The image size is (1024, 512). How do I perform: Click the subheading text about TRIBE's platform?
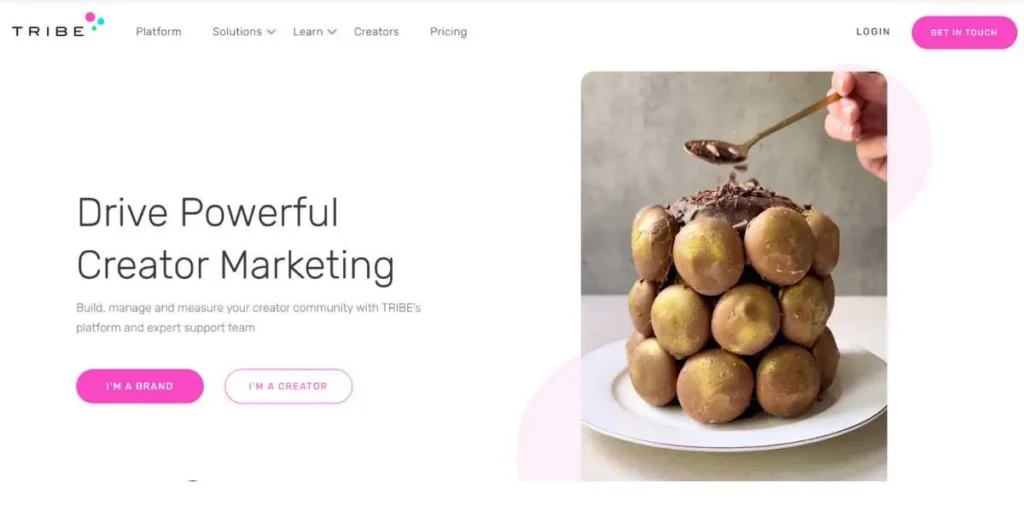248,317
